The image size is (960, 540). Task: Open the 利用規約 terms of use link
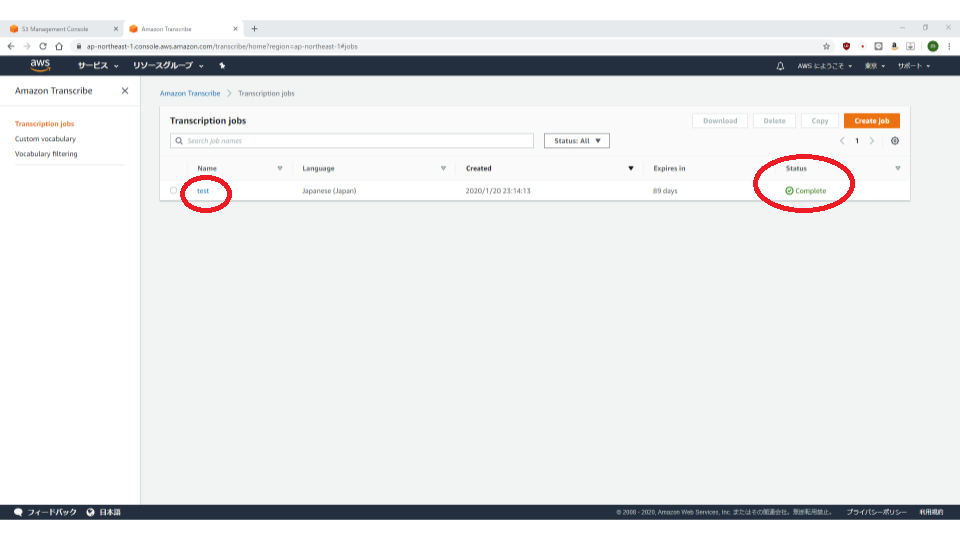tap(931, 512)
